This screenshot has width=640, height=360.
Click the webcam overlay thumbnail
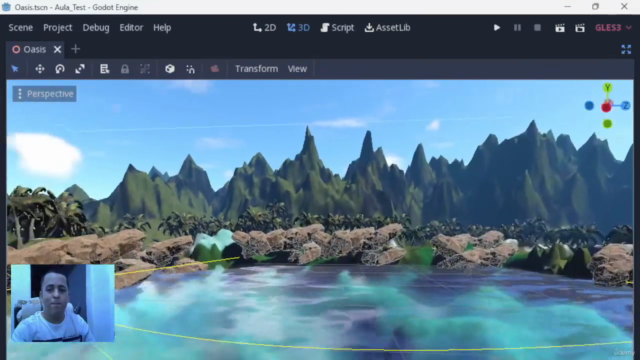tap(63, 303)
